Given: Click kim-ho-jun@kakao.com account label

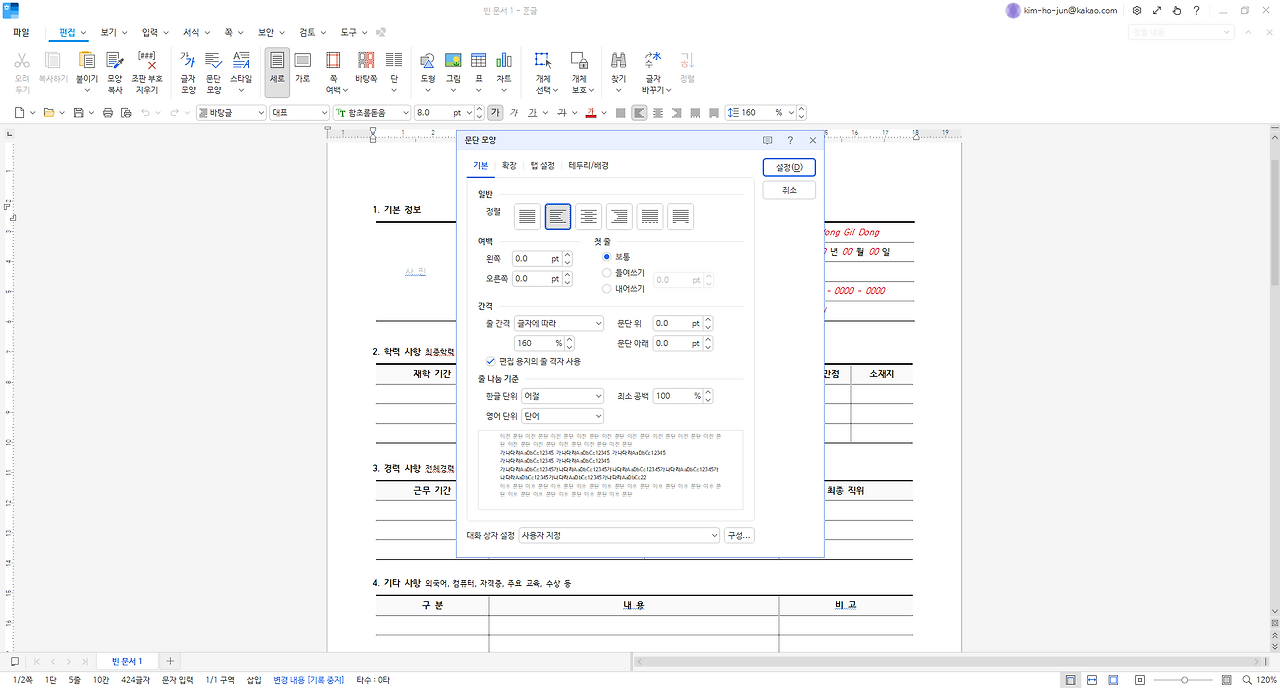Looking at the screenshot, I should click(x=1070, y=10).
